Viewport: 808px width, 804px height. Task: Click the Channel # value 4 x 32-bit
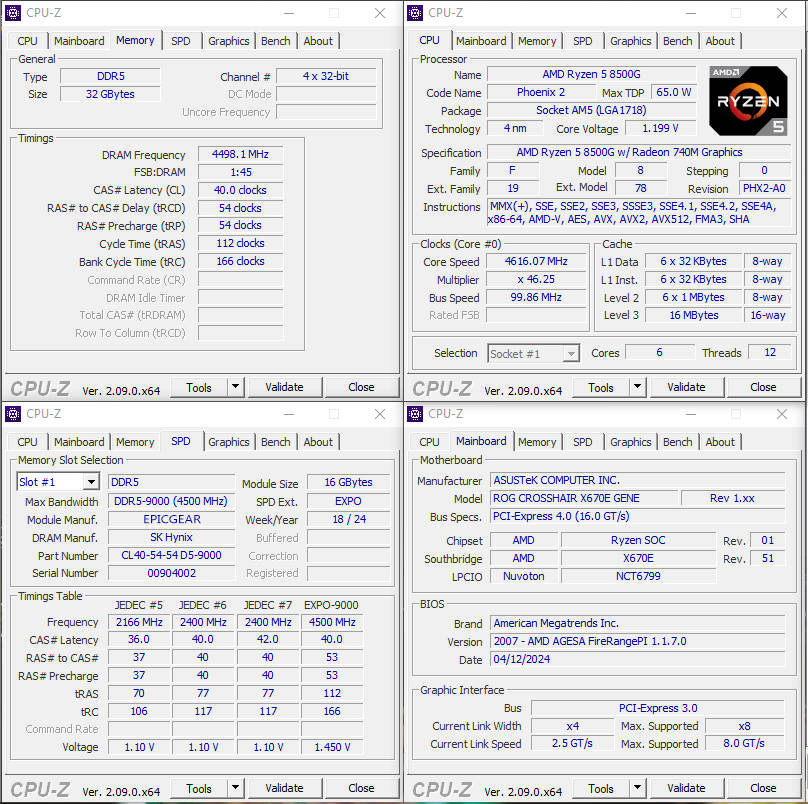pos(326,76)
